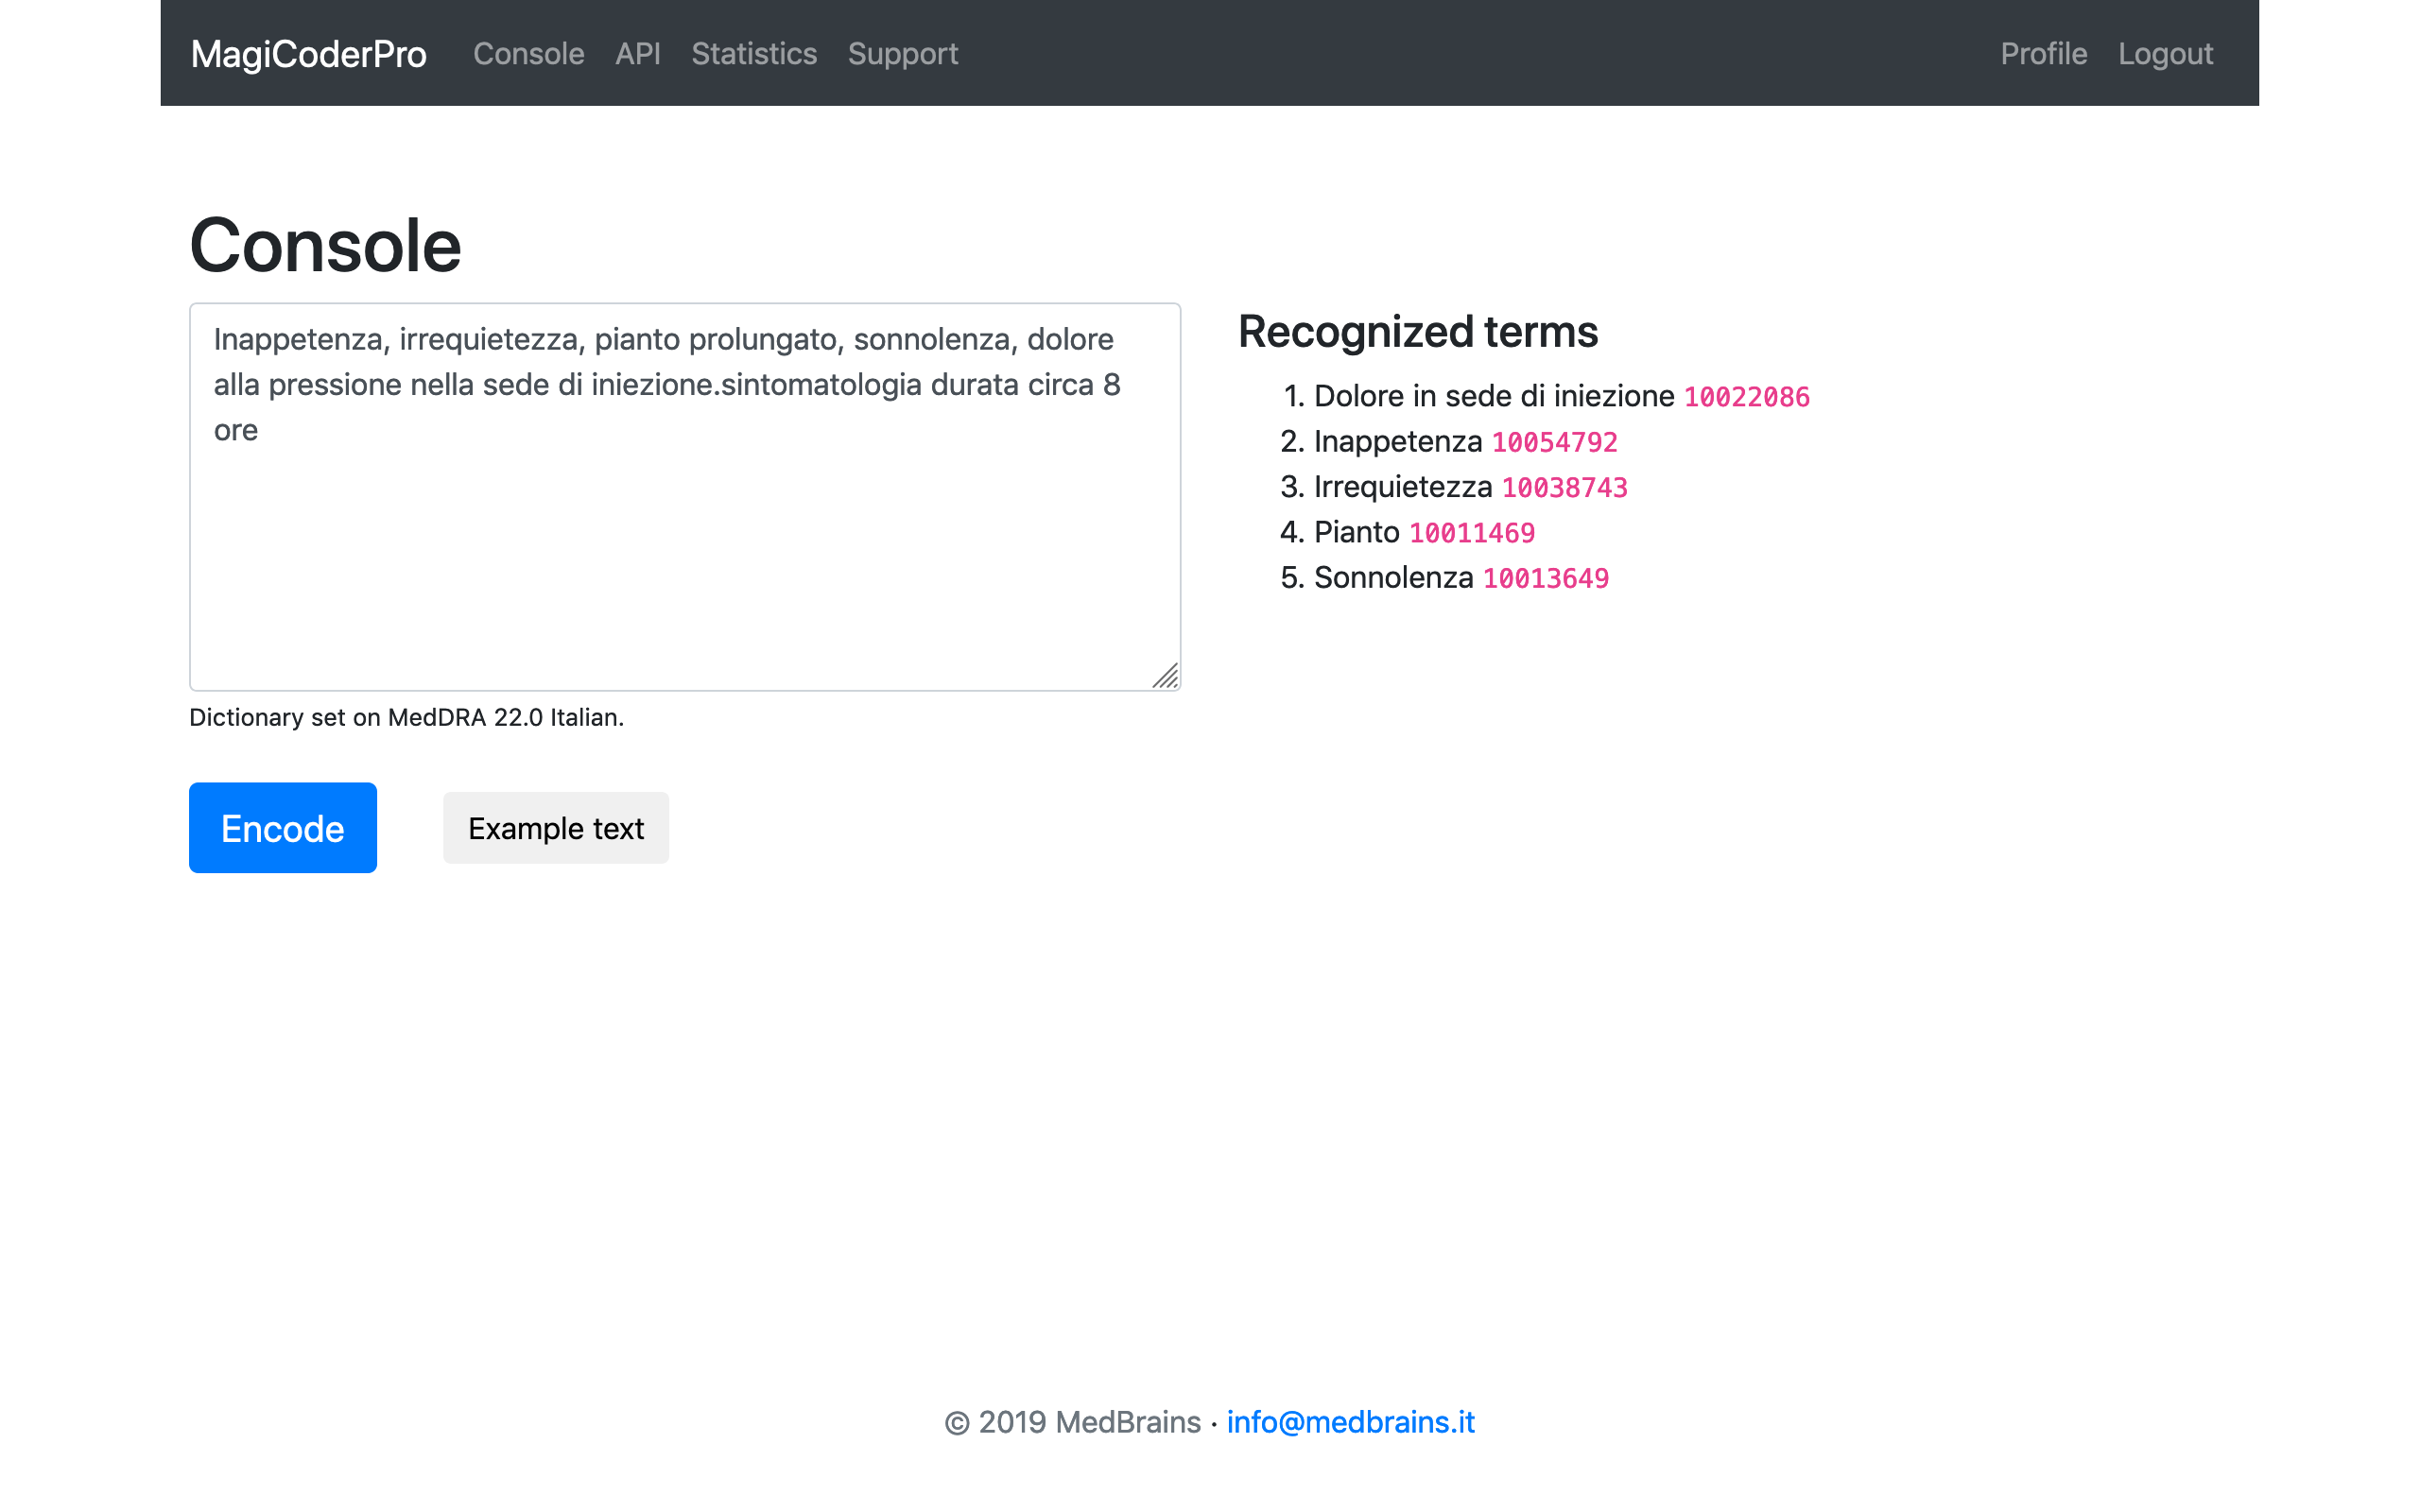Select code 10022086 for Dolore in sede di iniezione
This screenshot has width=2420, height=1512.
pos(1746,397)
